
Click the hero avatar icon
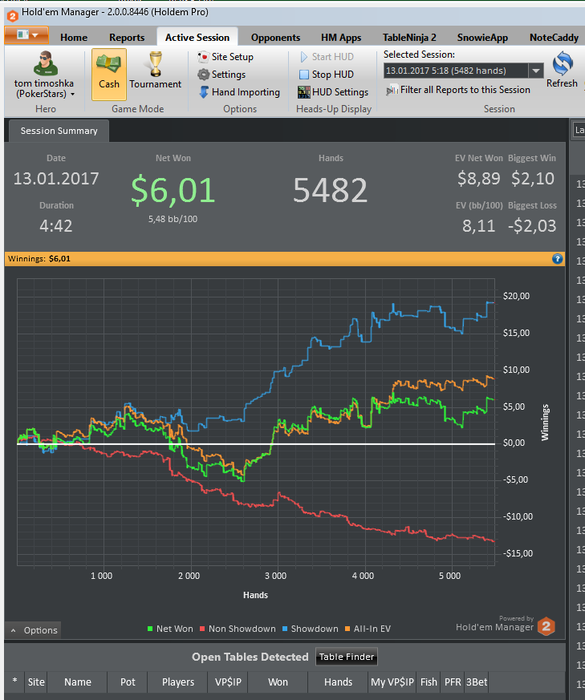pyautogui.click(x=45, y=63)
